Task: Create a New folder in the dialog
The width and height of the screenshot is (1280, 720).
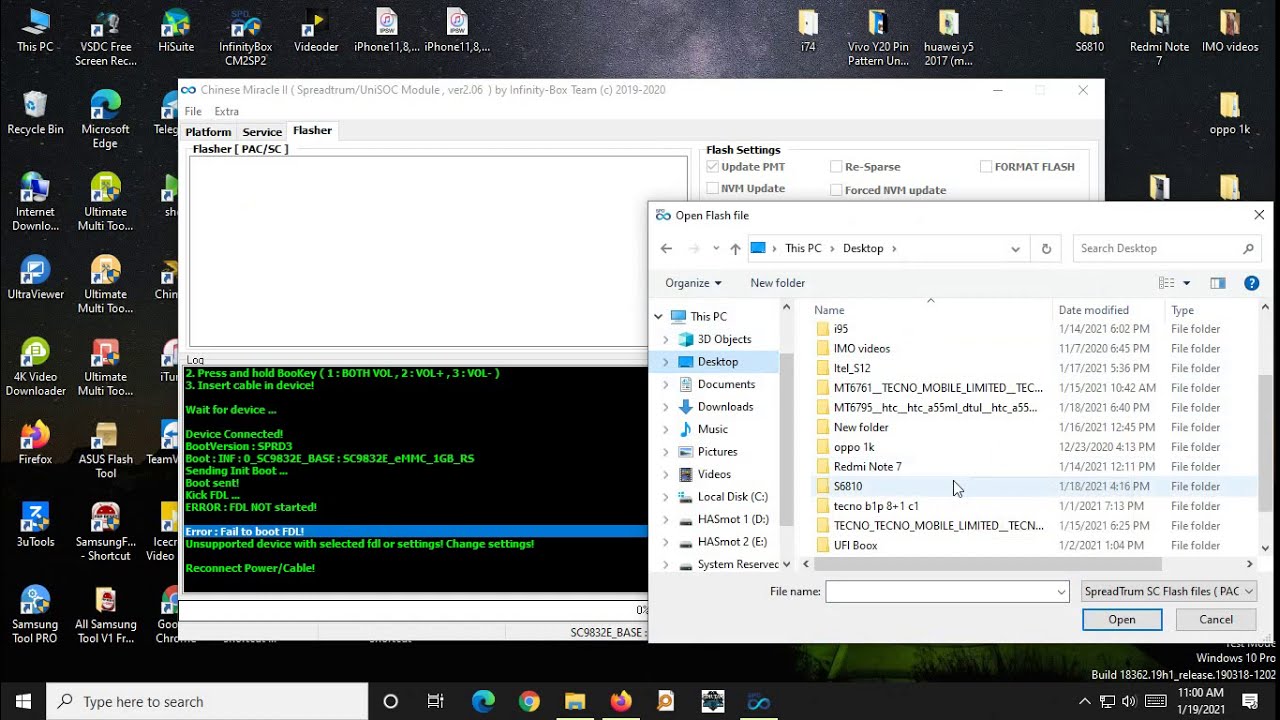Action: pyautogui.click(x=777, y=283)
